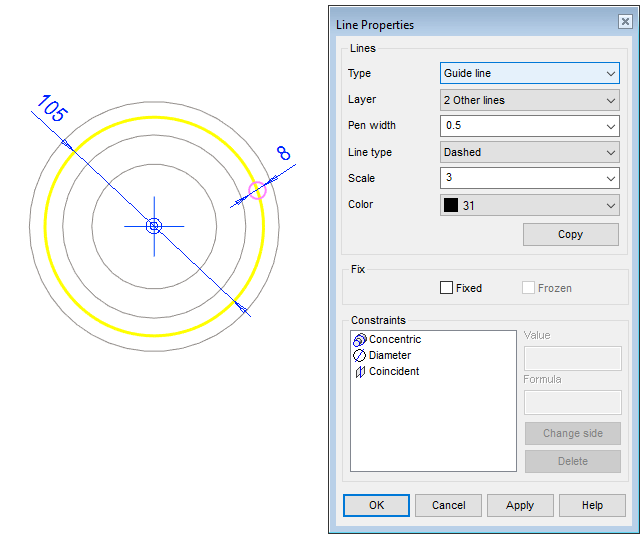Click the center point crosshair marker
Screen dimensions: 642x536
pyautogui.click(x=154, y=227)
